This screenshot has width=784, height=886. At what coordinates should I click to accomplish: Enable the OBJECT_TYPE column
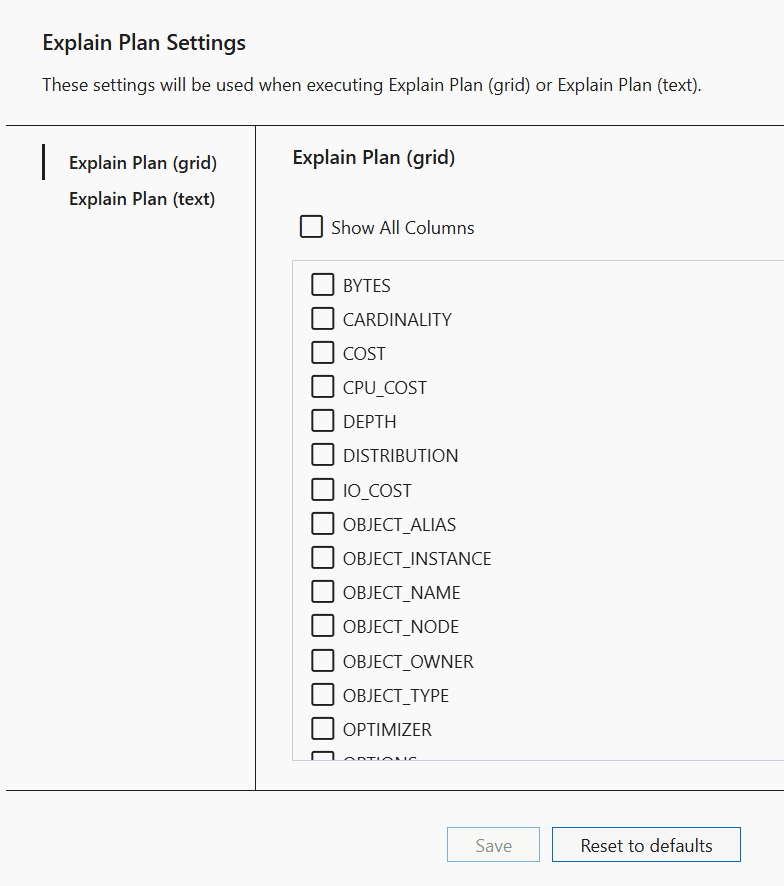[323, 694]
